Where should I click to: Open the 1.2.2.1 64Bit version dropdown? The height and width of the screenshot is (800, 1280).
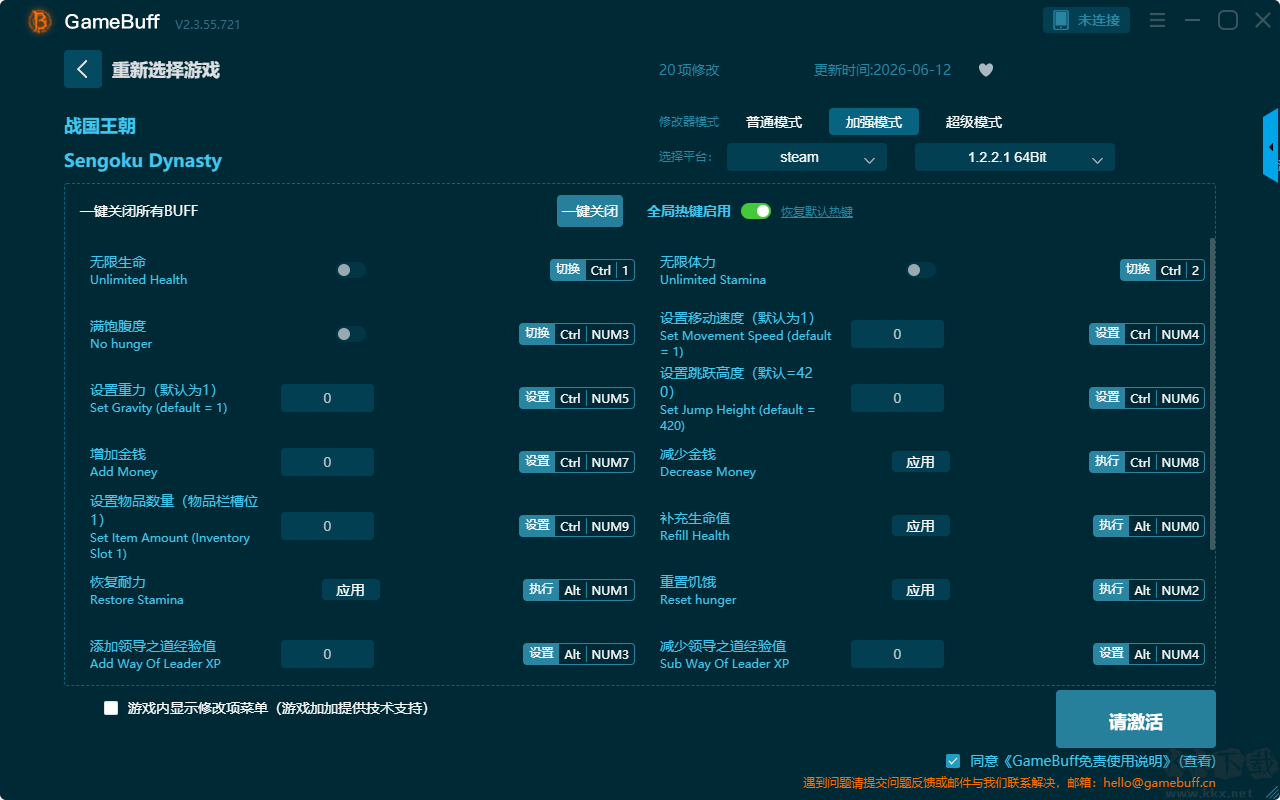point(1015,157)
